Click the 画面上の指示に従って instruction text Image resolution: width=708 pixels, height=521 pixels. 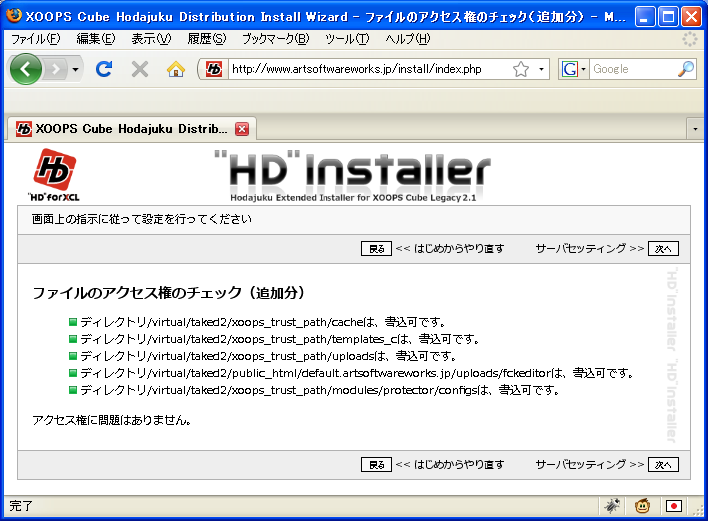[x=142, y=219]
